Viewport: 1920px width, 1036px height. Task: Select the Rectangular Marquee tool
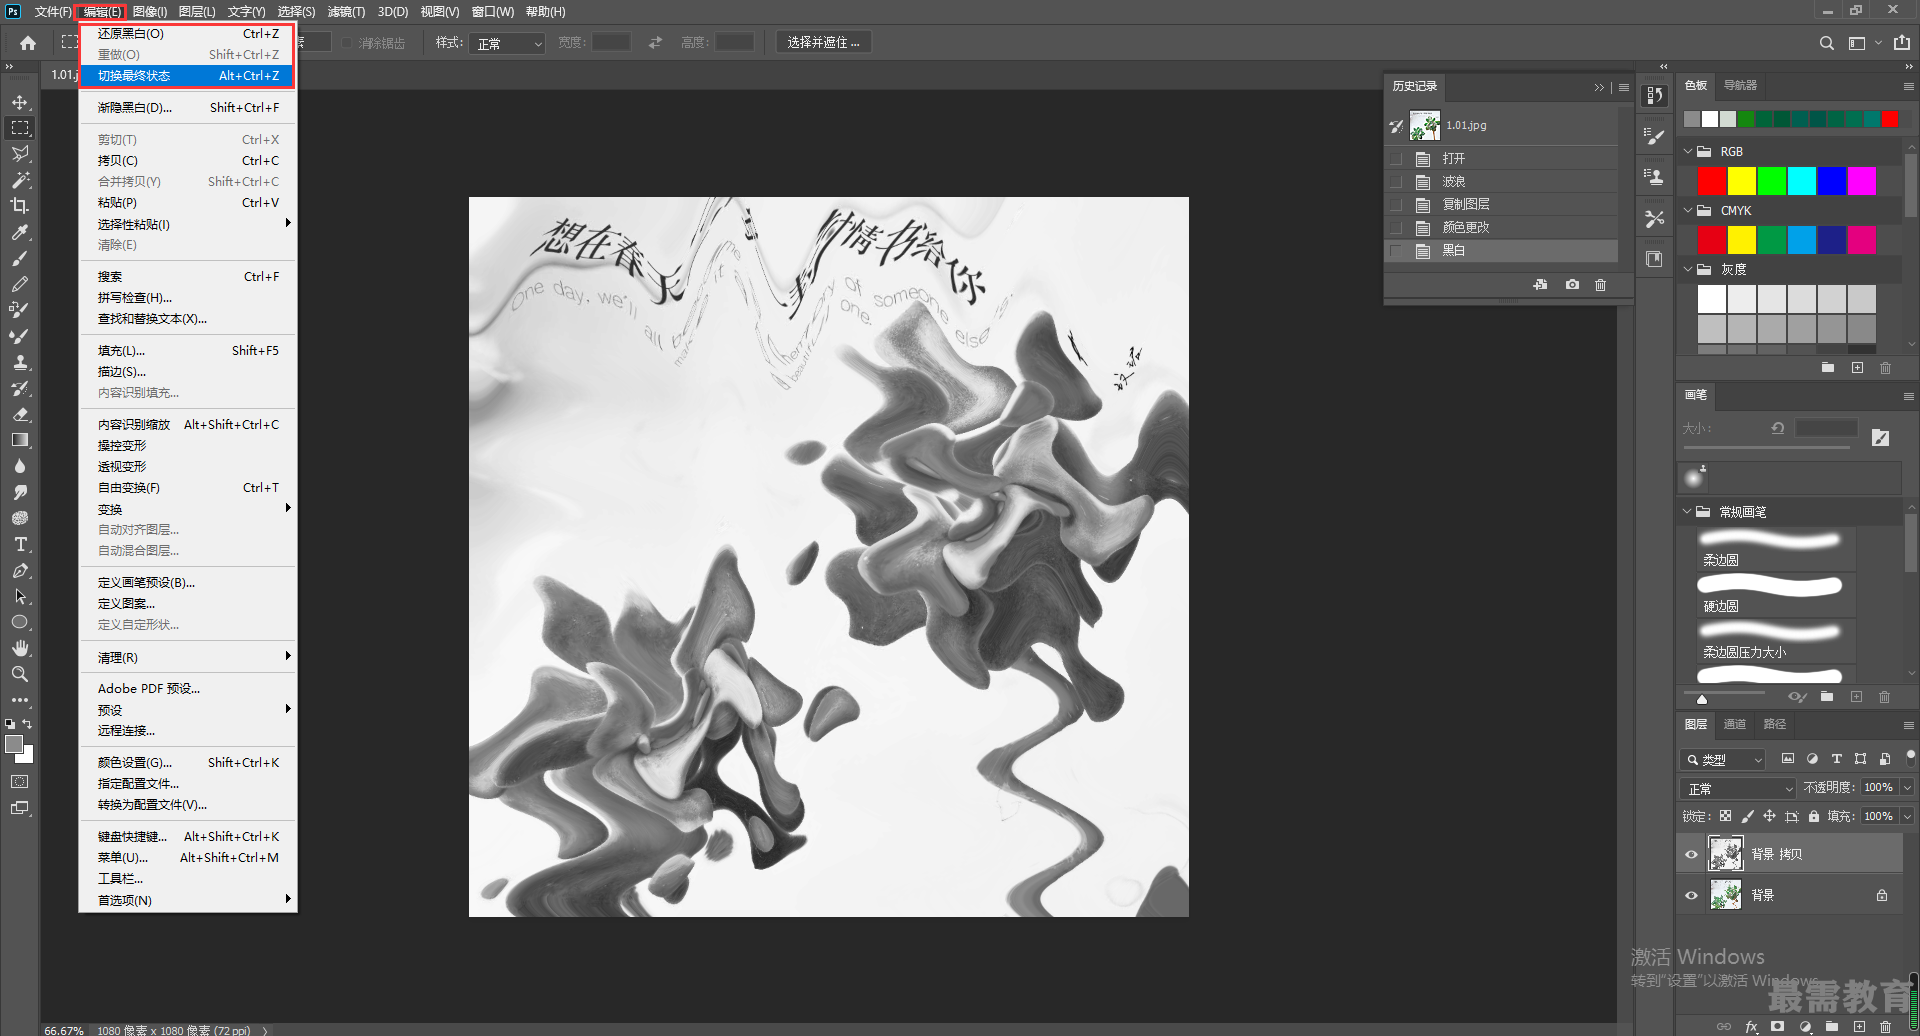20,128
